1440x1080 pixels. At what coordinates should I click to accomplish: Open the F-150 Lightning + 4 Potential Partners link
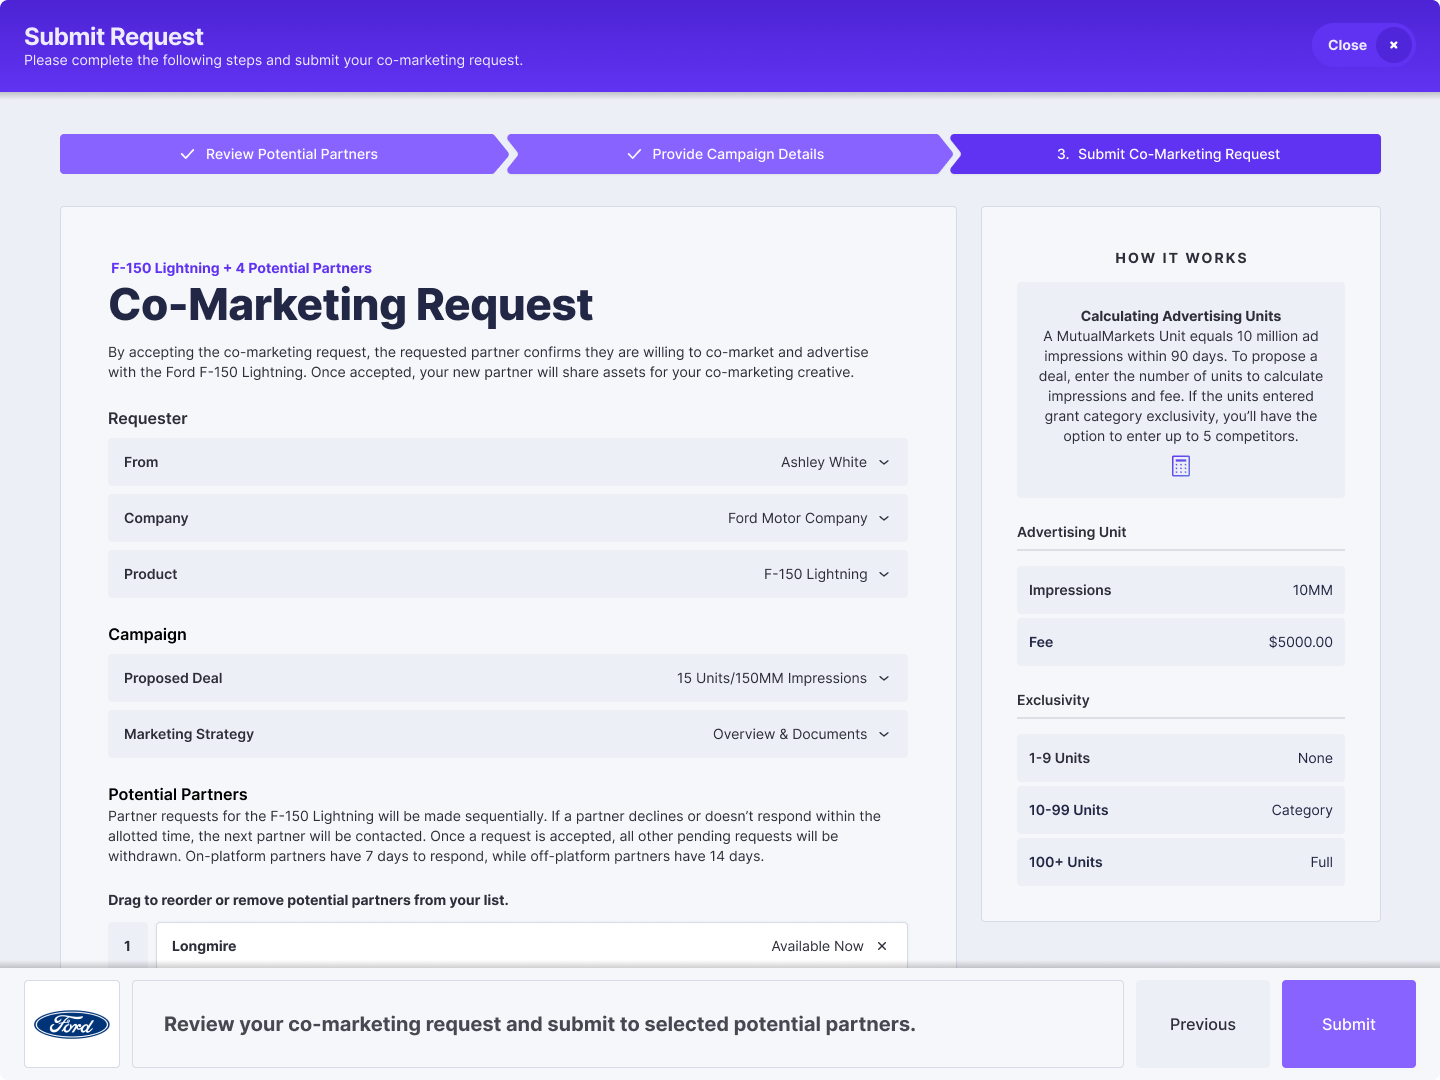(x=239, y=268)
